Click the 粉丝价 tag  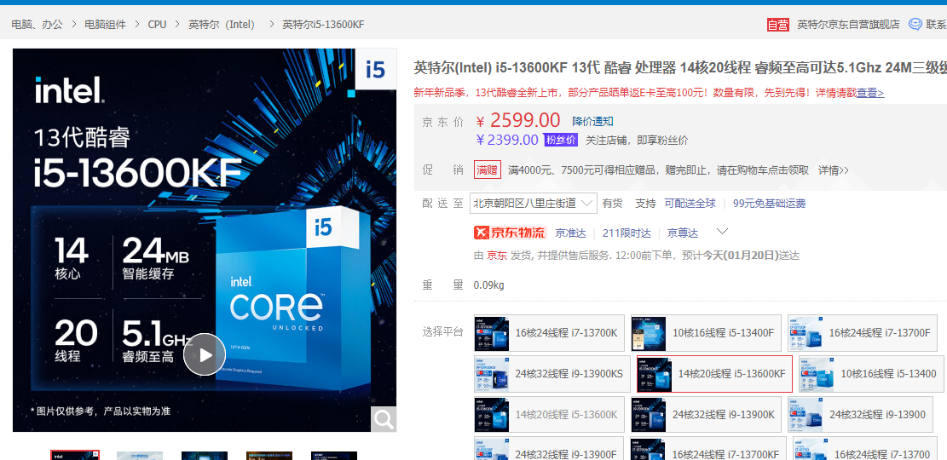562,140
